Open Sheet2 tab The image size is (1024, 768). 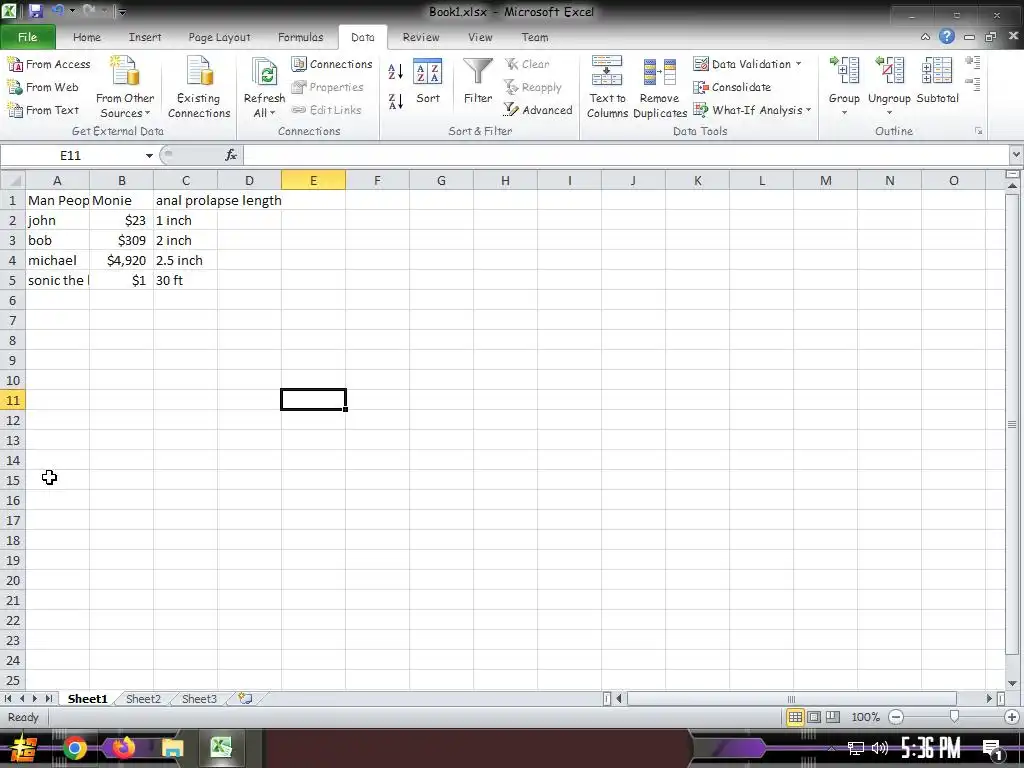pos(143,699)
